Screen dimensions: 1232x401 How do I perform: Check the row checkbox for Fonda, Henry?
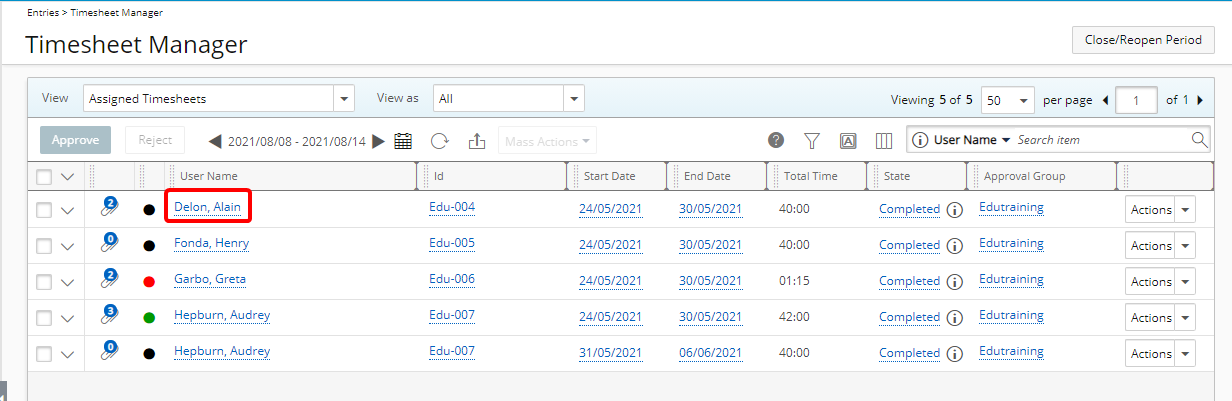tap(44, 246)
